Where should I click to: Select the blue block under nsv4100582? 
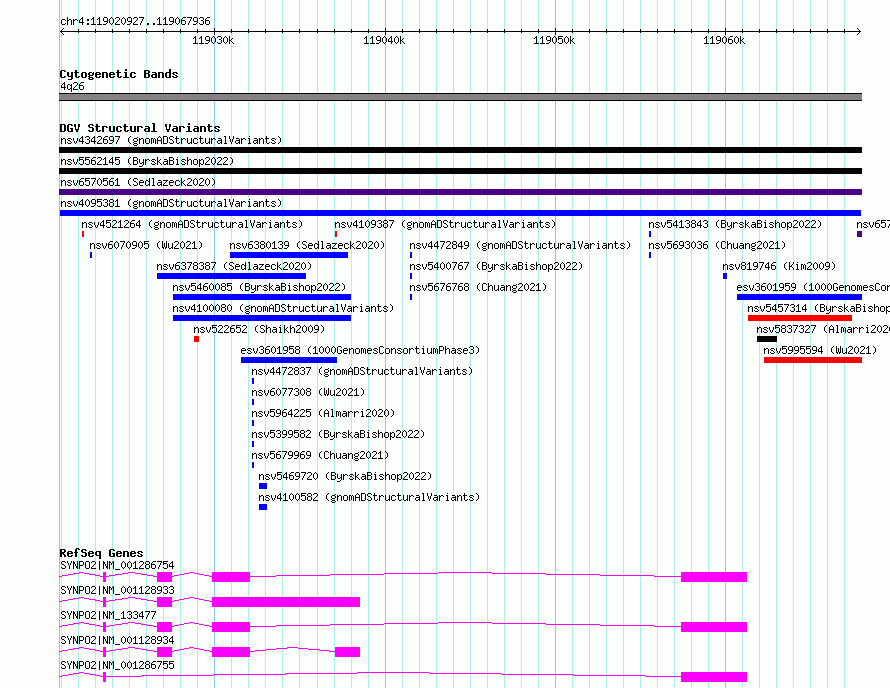(x=263, y=507)
